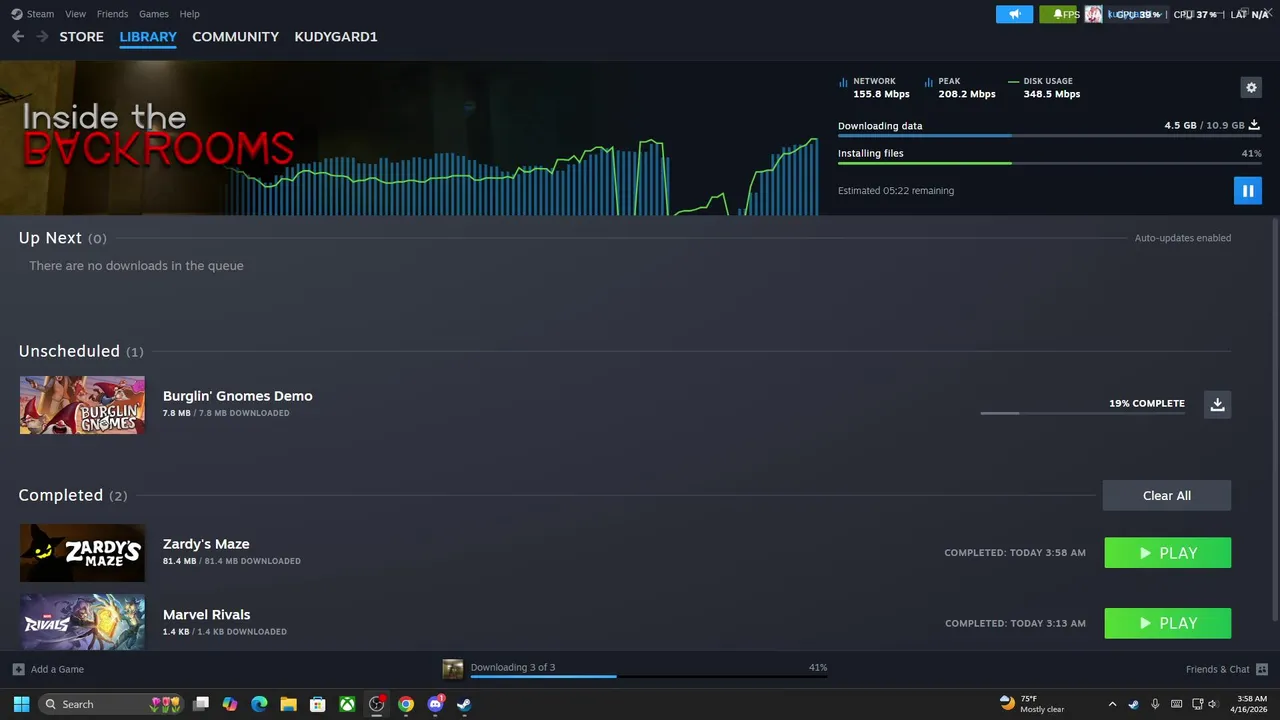Click the Auto-updates enabled label
Image resolution: width=1280 pixels, height=720 pixels.
coord(1182,238)
